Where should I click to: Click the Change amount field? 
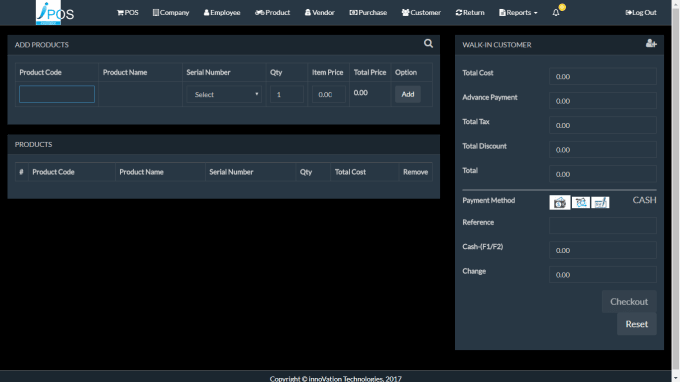pyautogui.click(x=603, y=274)
